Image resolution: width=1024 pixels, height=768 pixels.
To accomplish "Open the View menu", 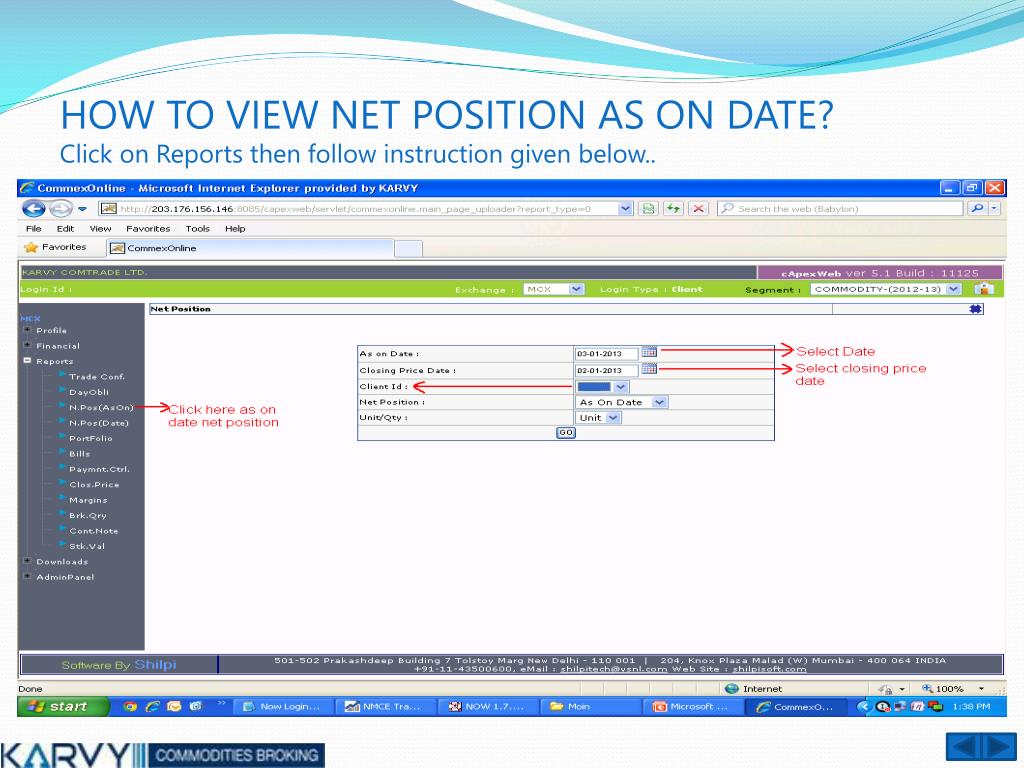I will [100, 229].
